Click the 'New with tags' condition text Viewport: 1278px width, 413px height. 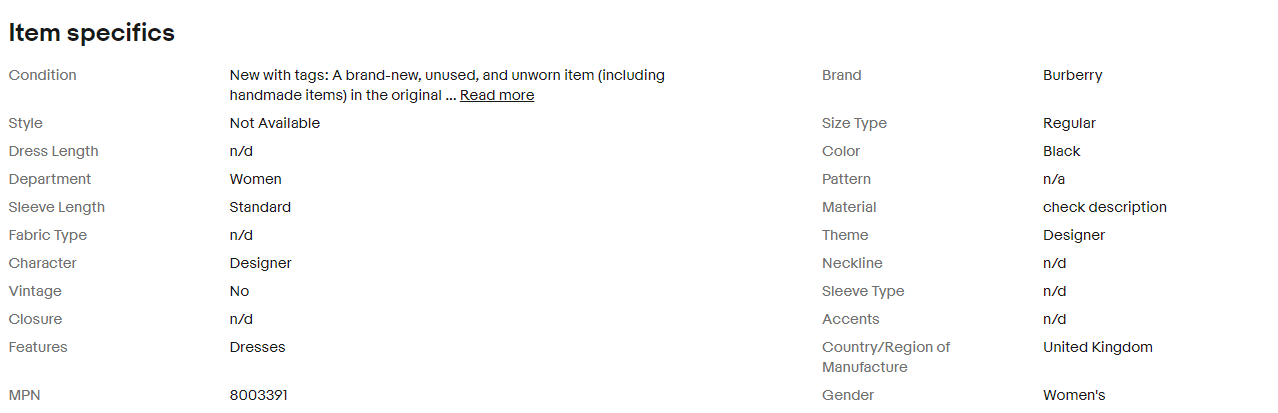[446, 75]
